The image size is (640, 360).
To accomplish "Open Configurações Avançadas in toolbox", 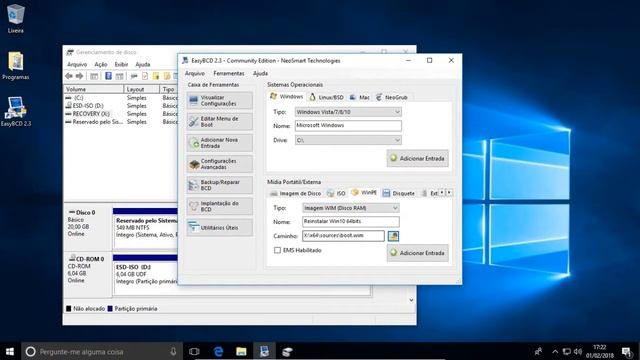I will pyautogui.click(x=220, y=164).
